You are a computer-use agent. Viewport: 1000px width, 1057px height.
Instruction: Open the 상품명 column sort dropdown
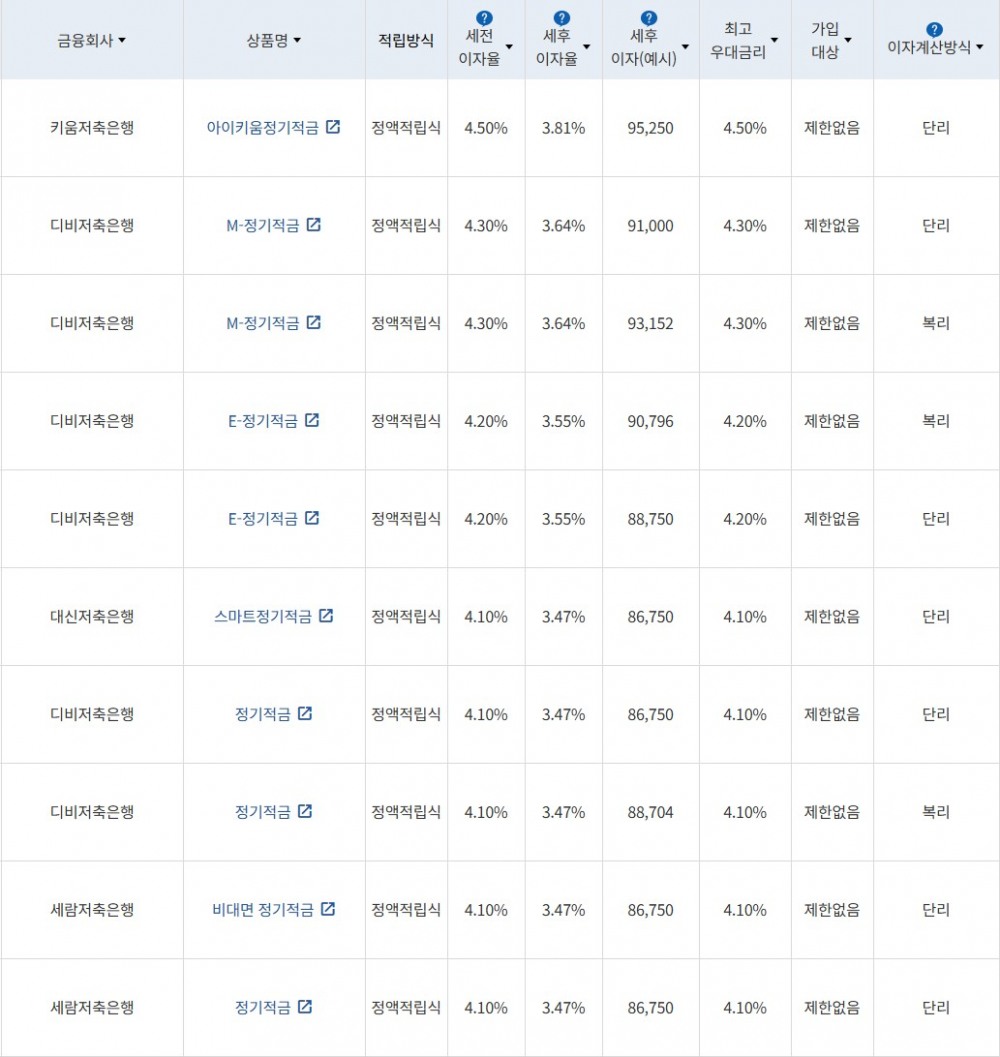[297, 41]
